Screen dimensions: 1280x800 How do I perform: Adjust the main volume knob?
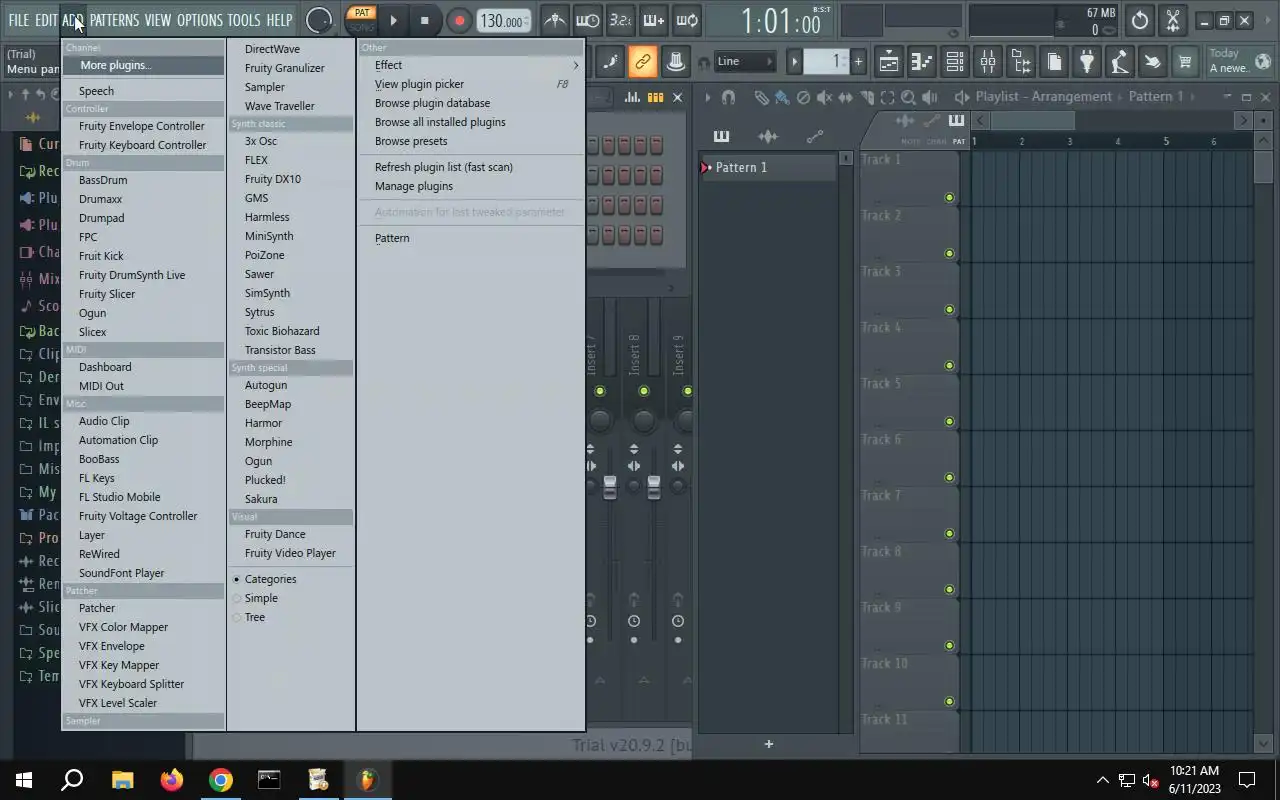[319, 20]
